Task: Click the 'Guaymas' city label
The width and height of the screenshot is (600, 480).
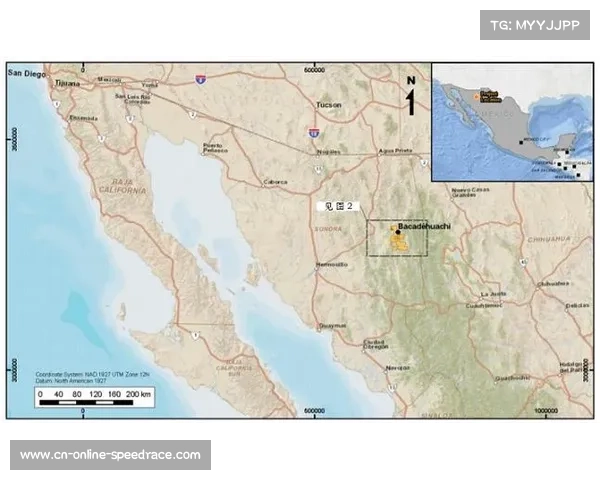Action: (x=333, y=326)
